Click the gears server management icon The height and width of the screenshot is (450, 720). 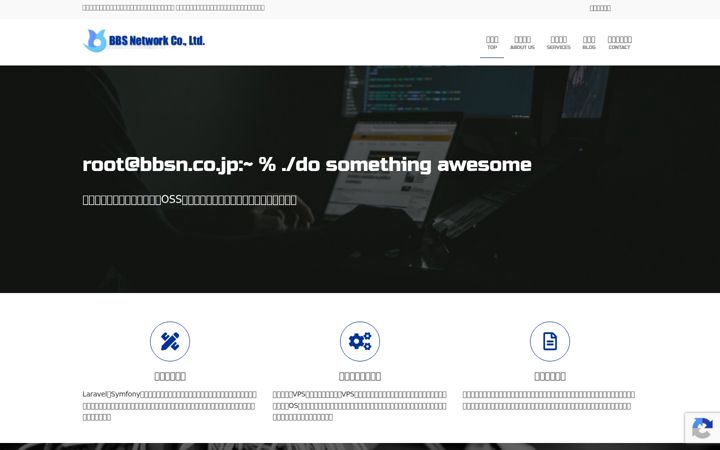(360, 341)
